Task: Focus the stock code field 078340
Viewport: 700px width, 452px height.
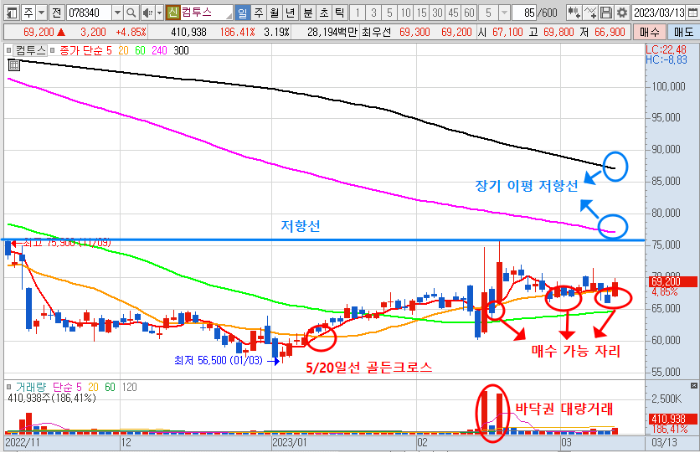Action: [89, 13]
